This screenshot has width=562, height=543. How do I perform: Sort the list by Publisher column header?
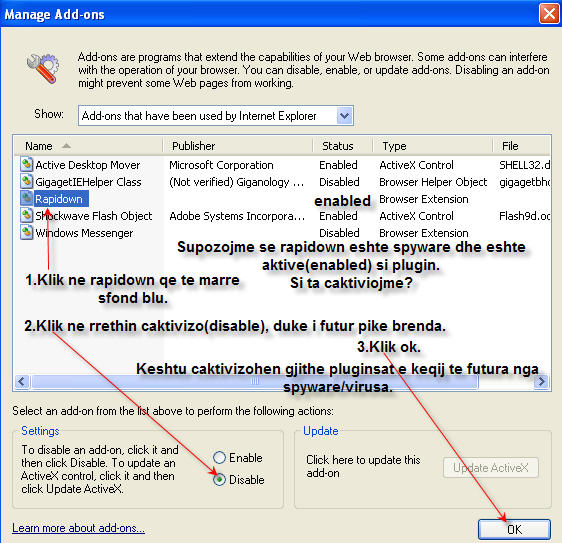pyautogui.click(x=237, y=146)
